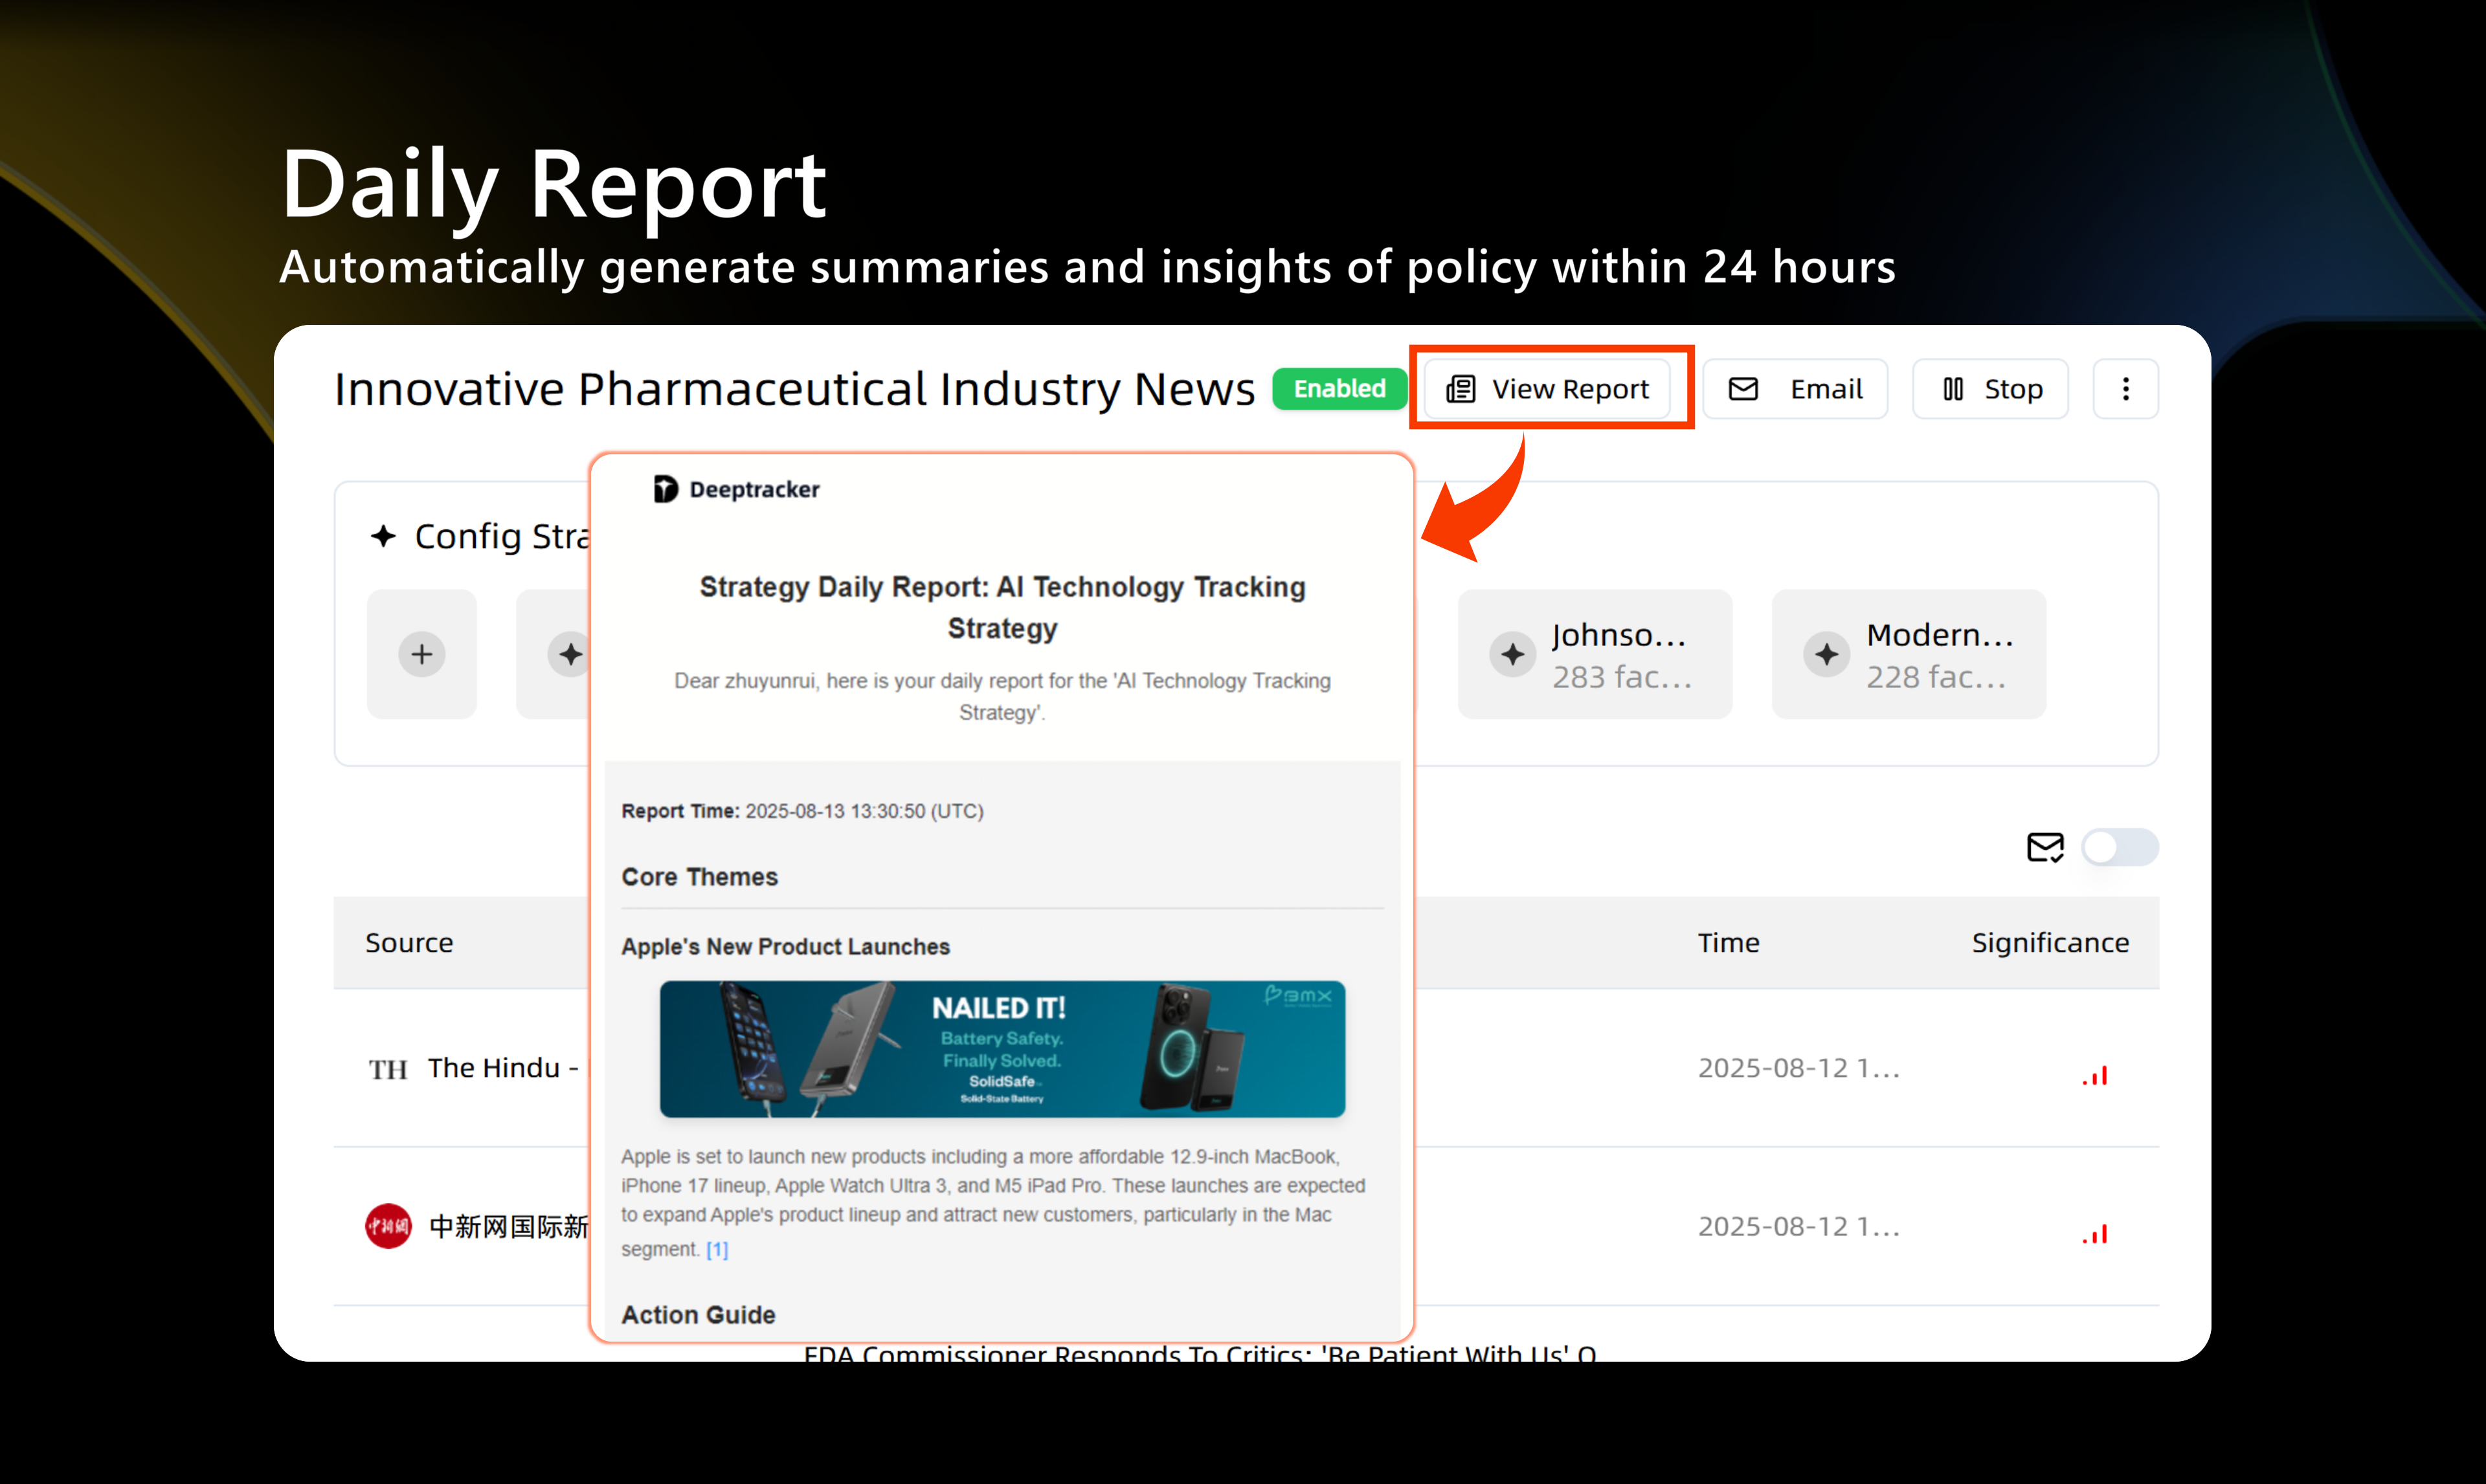Click the Source column header
This screenshot has height=1484, width=2486.
pyautogui.click(x=409, y=943)
